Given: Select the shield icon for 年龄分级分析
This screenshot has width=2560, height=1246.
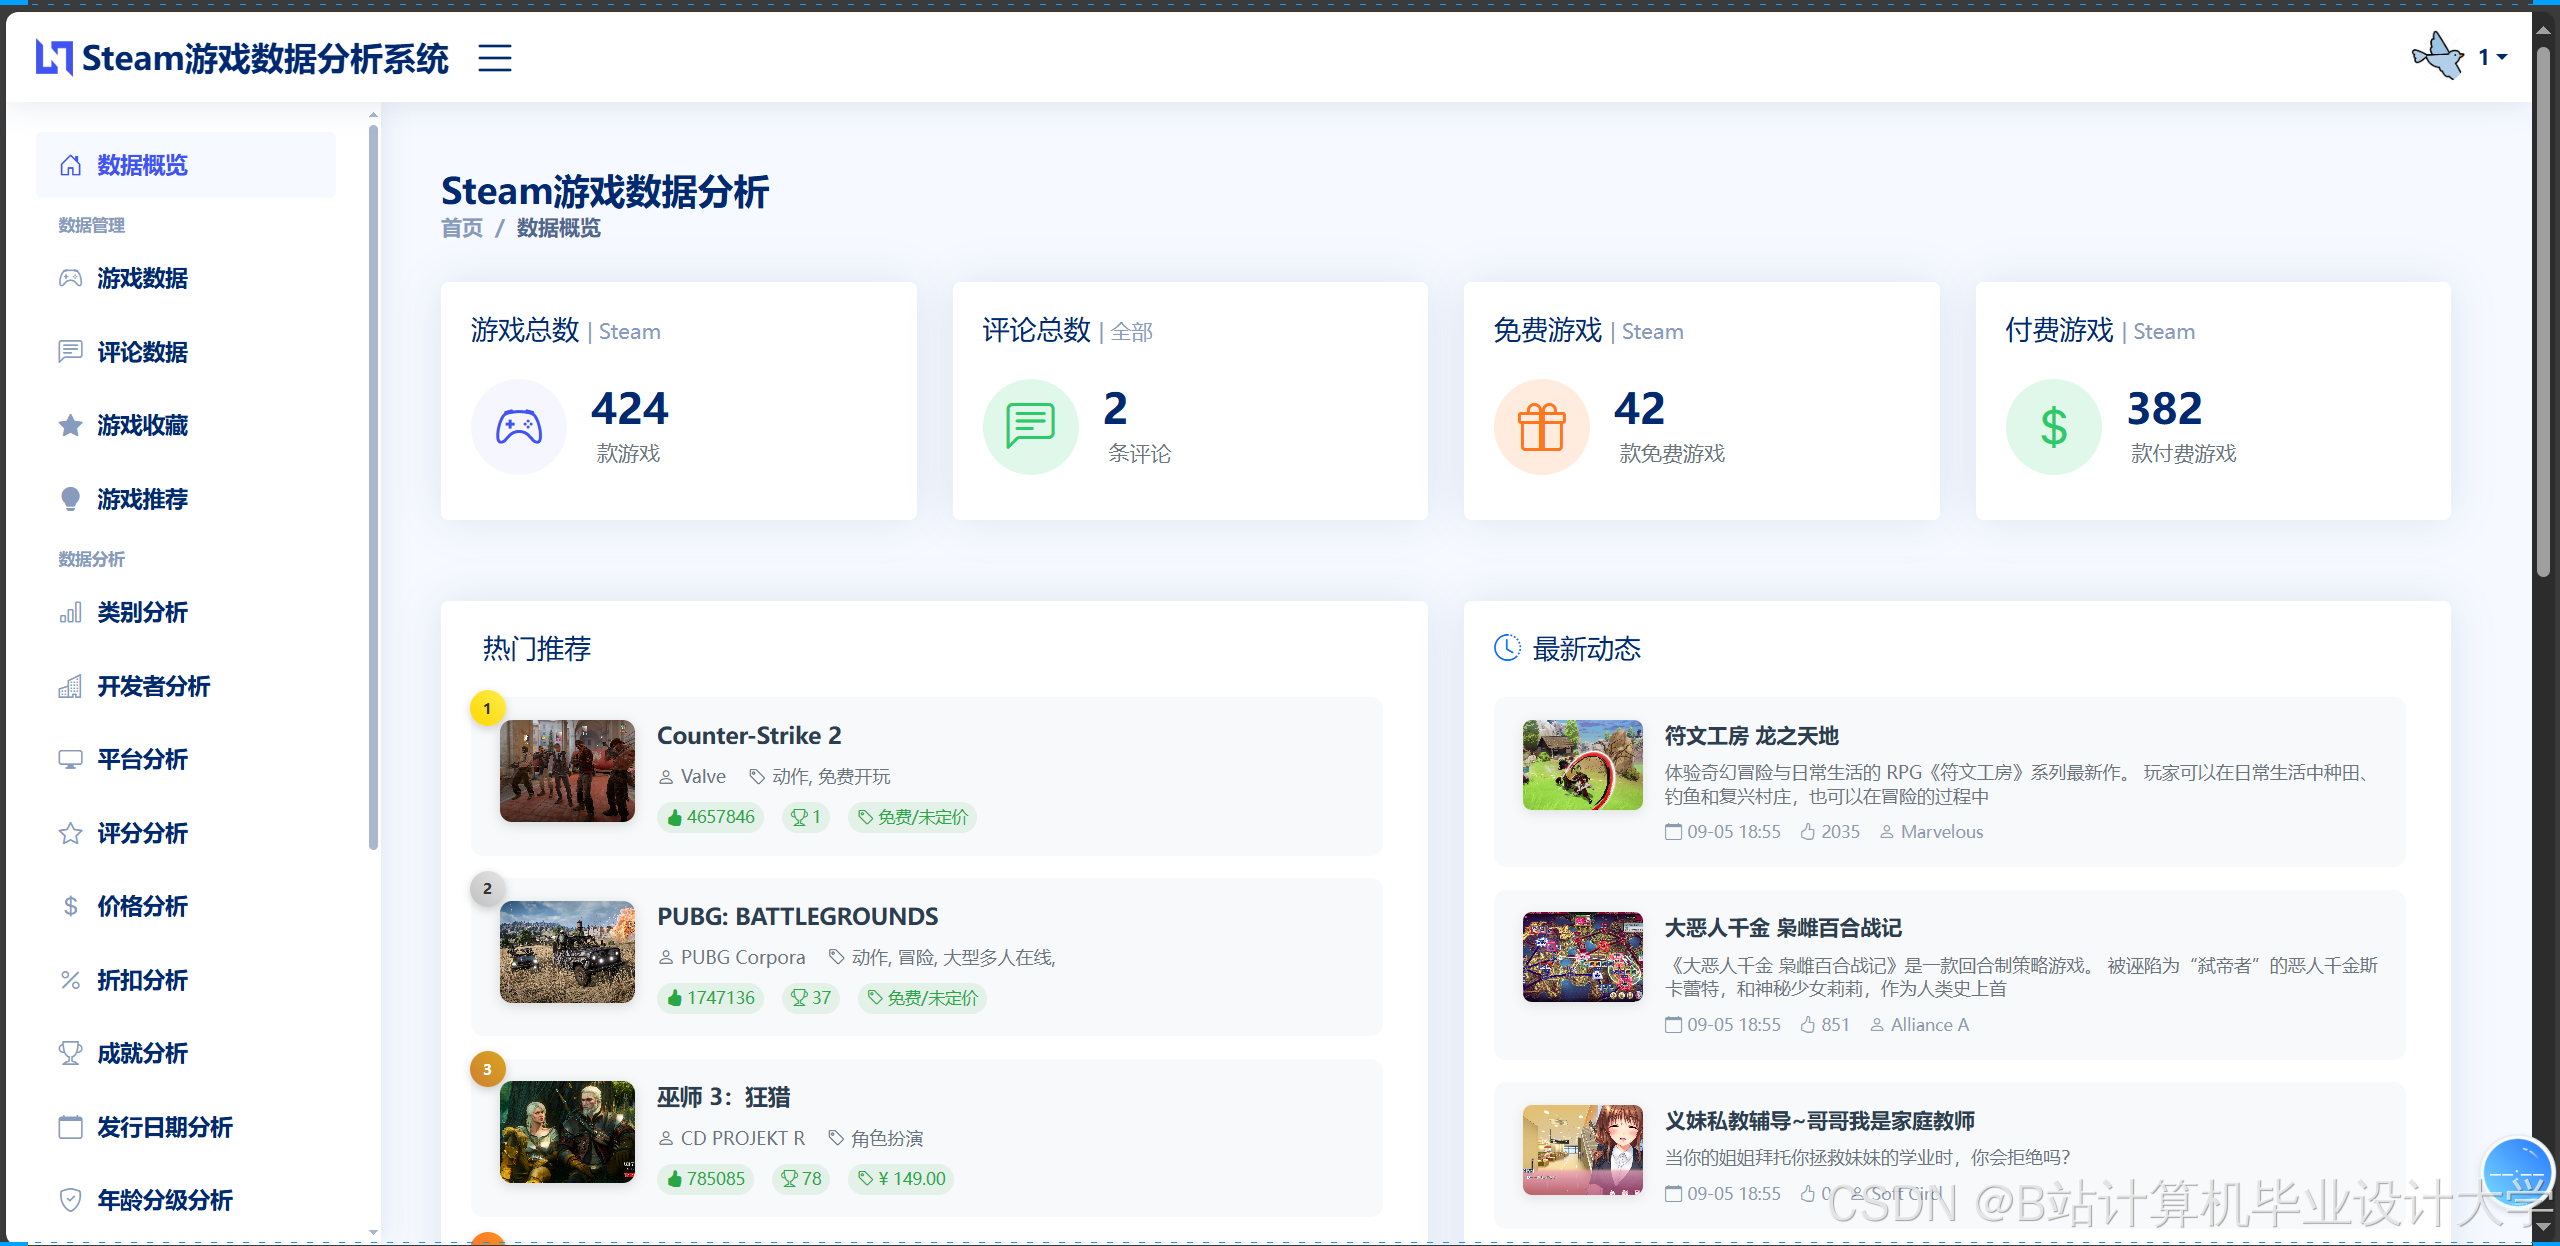Looking at the screenshot, I should (70, 1200).
